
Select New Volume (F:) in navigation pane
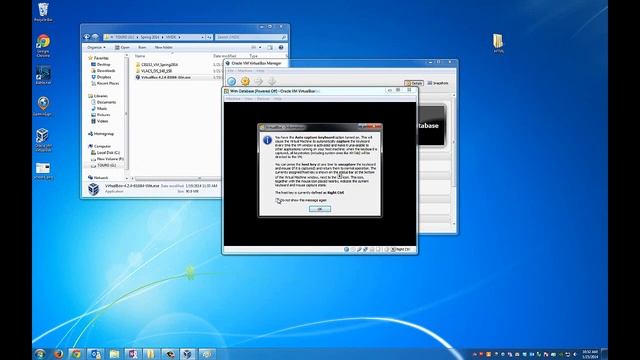(107, 159)
